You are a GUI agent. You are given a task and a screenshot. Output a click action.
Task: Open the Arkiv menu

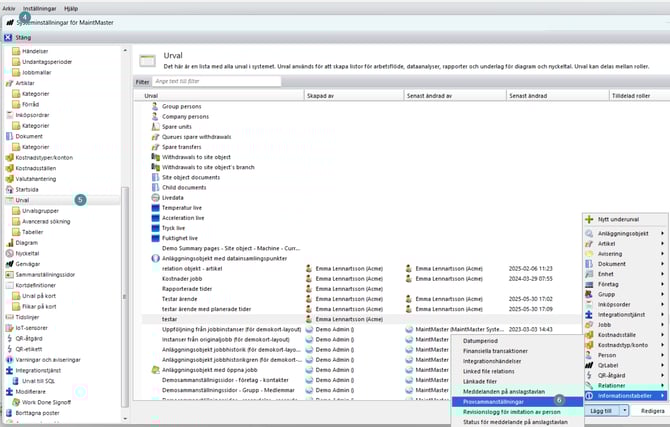pyautogui.click(x=8, y=6)
